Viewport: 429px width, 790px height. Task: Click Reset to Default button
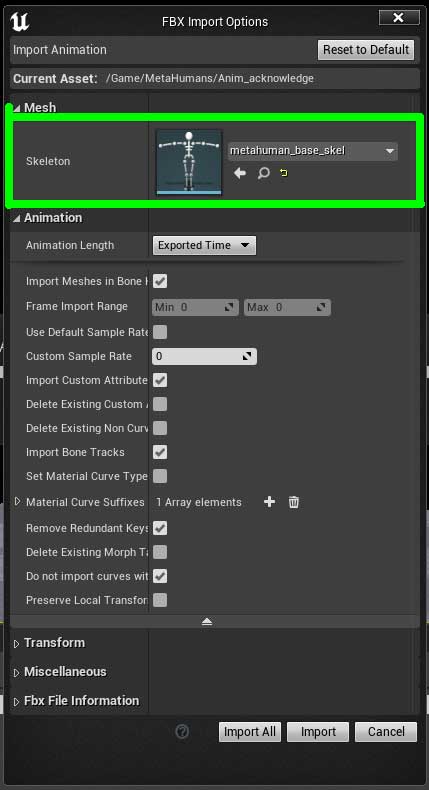(x=366, y=50)
